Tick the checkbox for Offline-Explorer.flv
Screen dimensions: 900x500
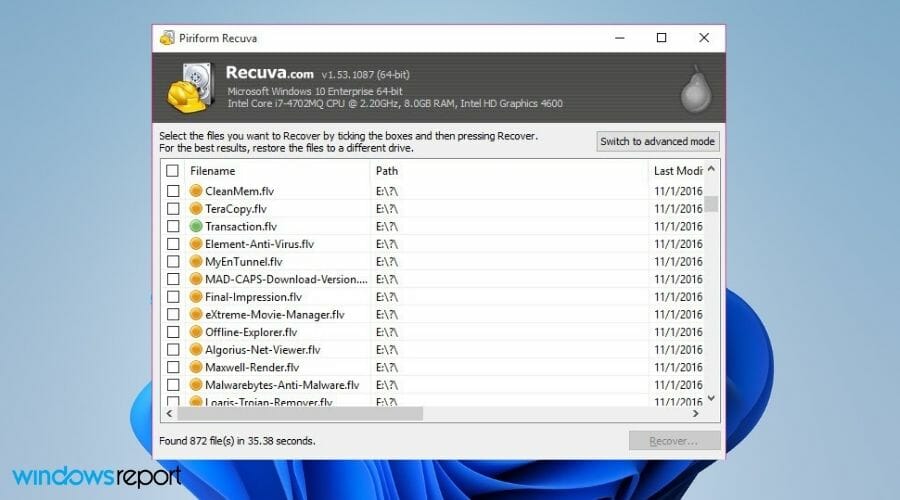point(173,332)
